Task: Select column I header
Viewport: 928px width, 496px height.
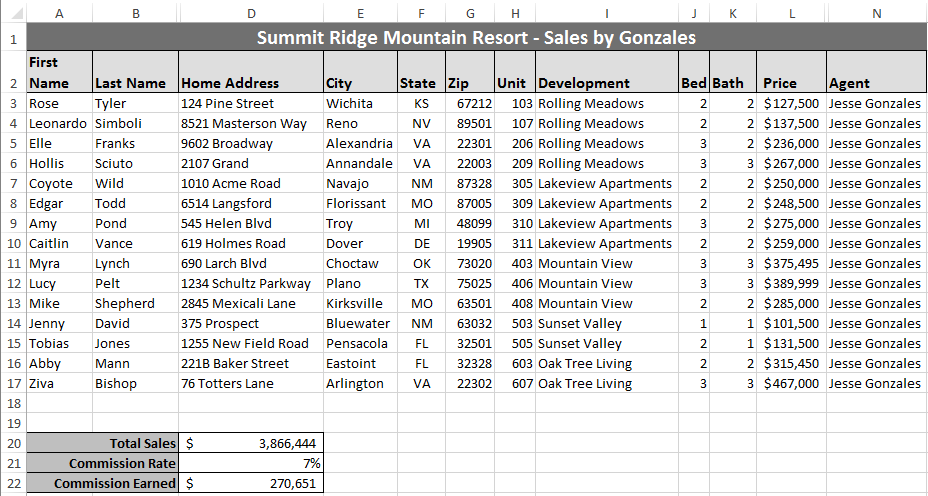Action: point(607,13)
